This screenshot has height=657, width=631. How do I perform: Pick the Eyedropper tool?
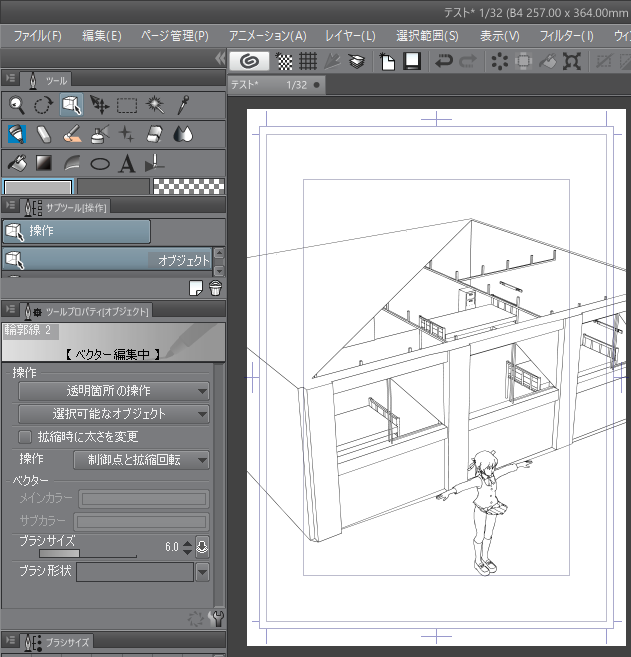[183, 104]
